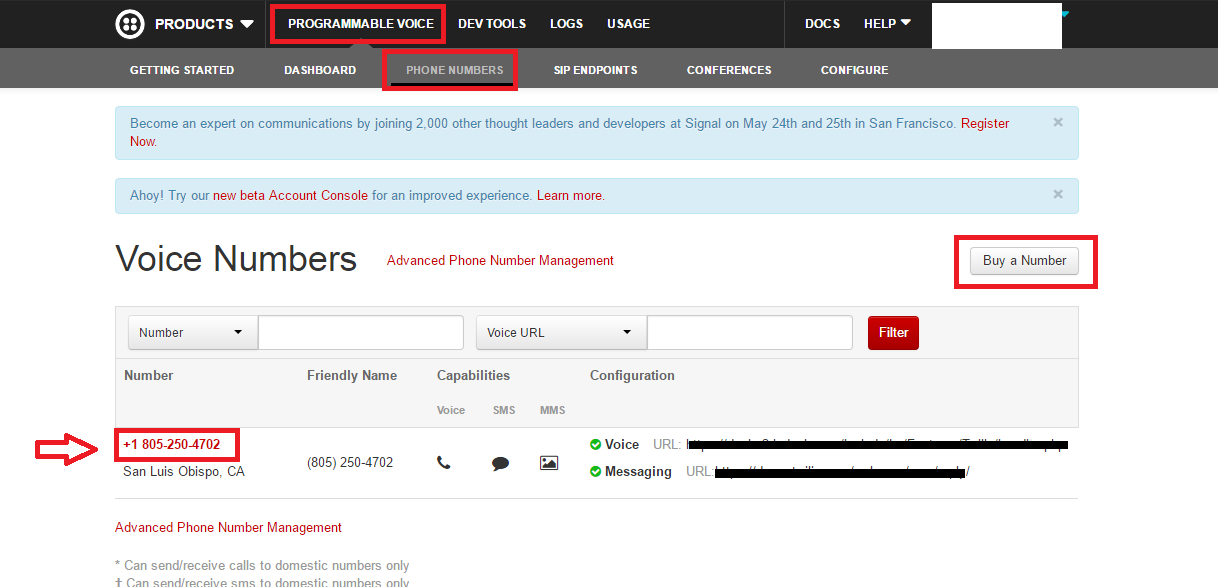Click the Voice capability phone icon
This screenshot has height=587, width=1218.
click(x=444, y=463)
